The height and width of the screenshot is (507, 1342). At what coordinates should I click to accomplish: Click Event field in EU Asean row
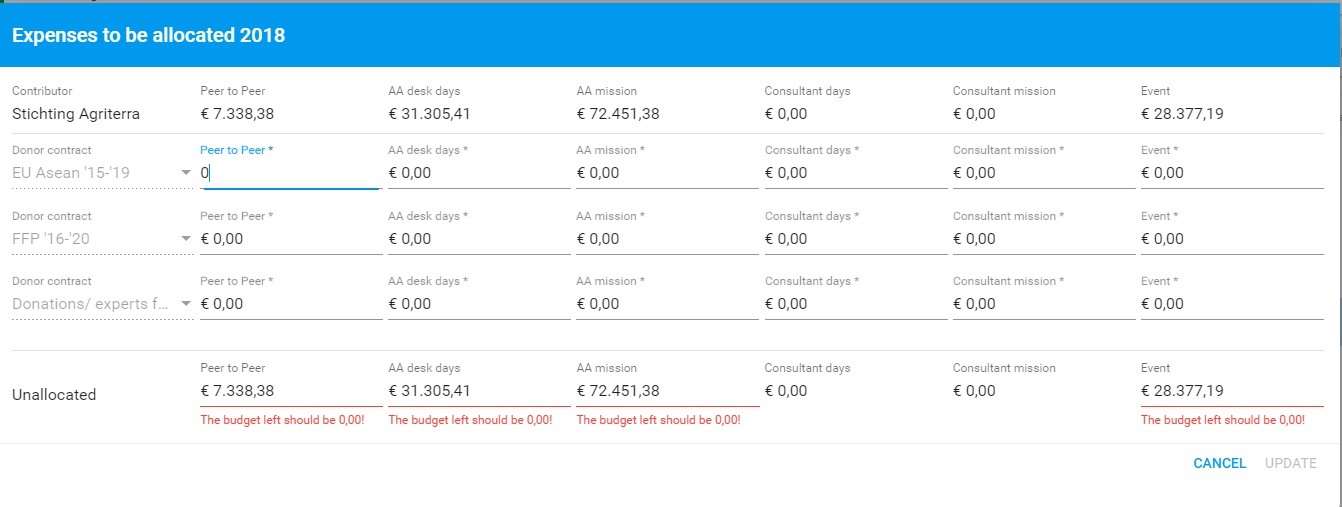1231,173
